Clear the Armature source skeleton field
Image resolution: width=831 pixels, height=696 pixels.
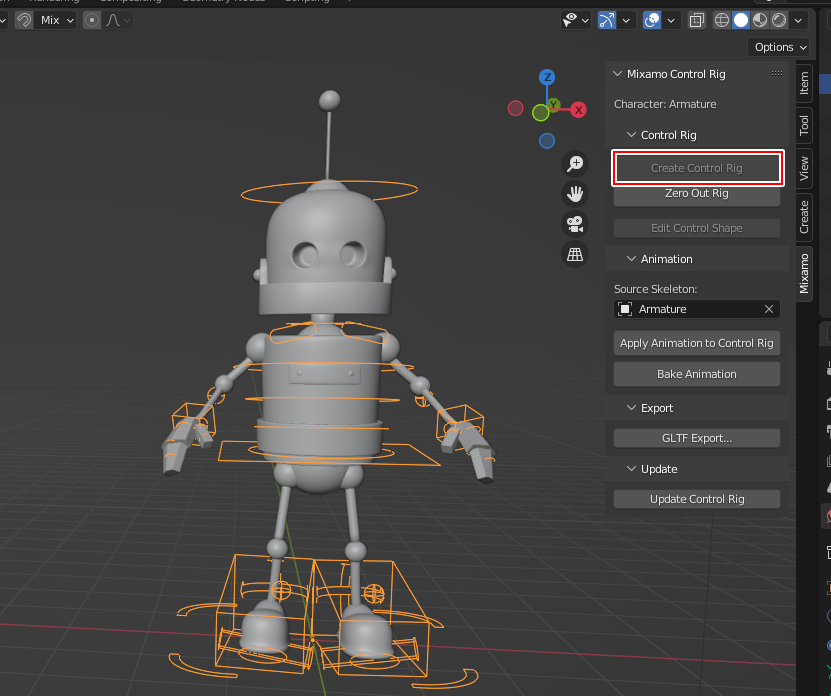(x=768, y=310)
